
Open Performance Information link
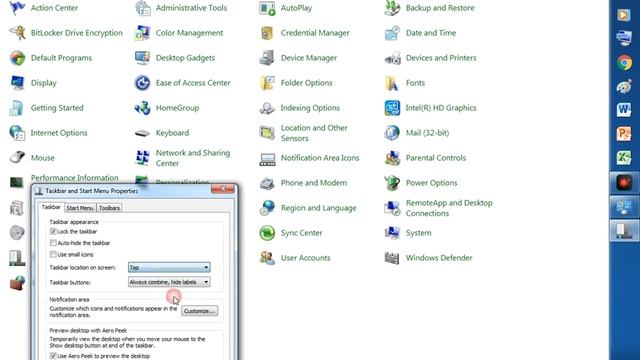click(x=75, y=178)
